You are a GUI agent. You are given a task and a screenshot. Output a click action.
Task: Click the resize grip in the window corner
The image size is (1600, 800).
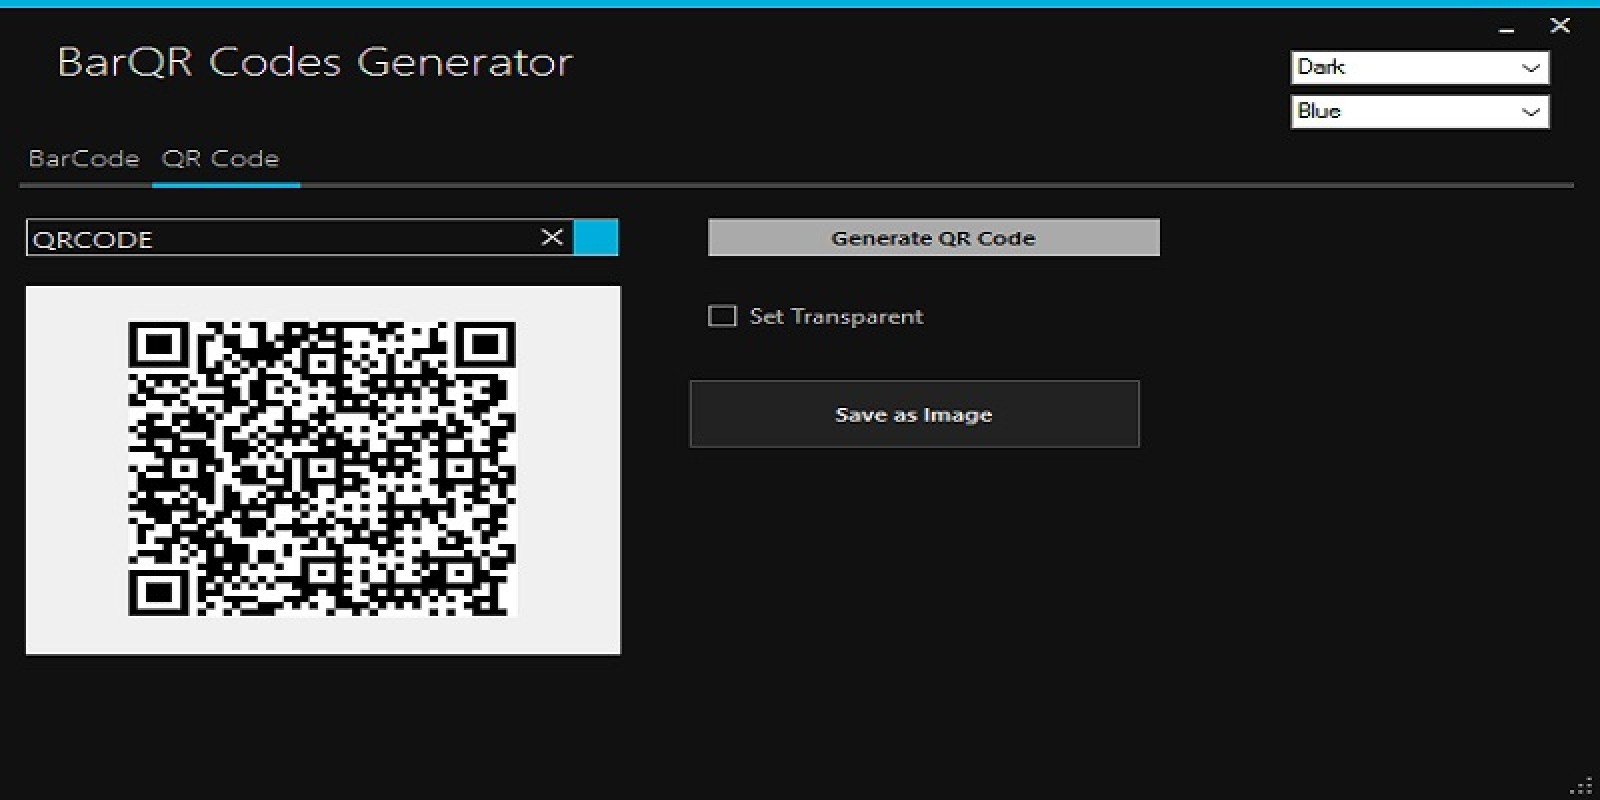coord(1583,785)
